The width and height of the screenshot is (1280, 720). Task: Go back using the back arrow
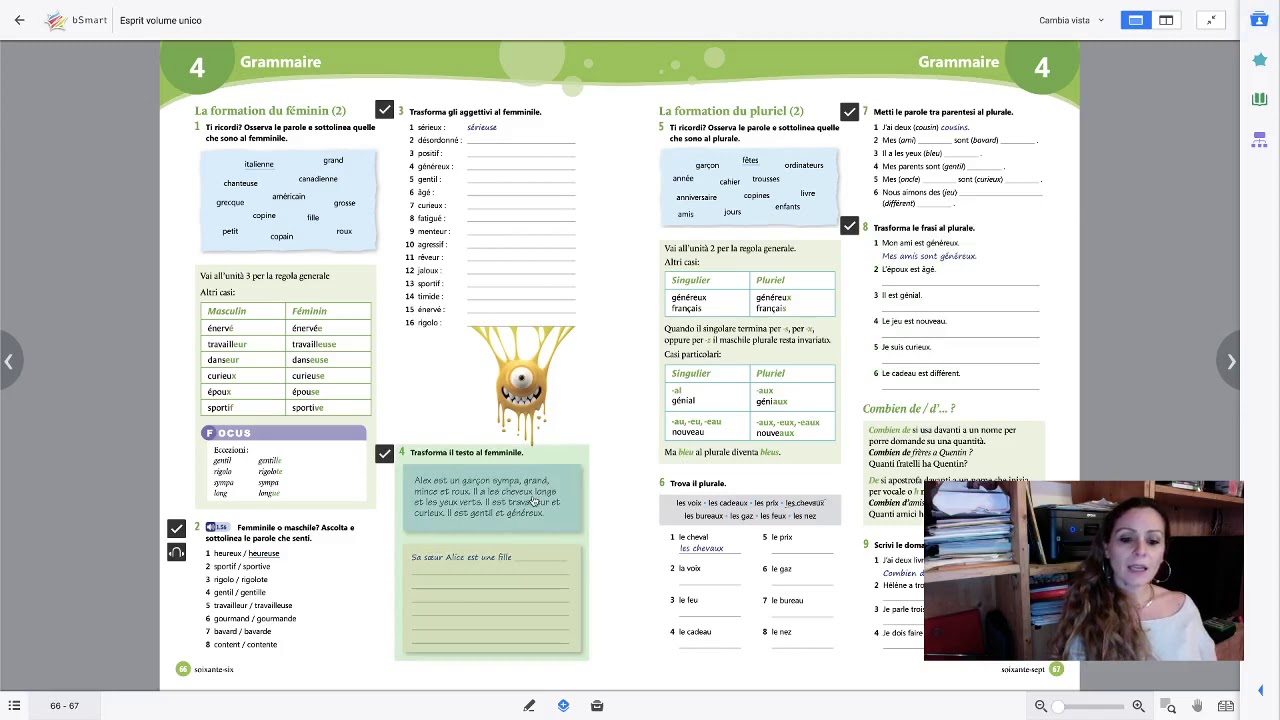coord(19,20)
